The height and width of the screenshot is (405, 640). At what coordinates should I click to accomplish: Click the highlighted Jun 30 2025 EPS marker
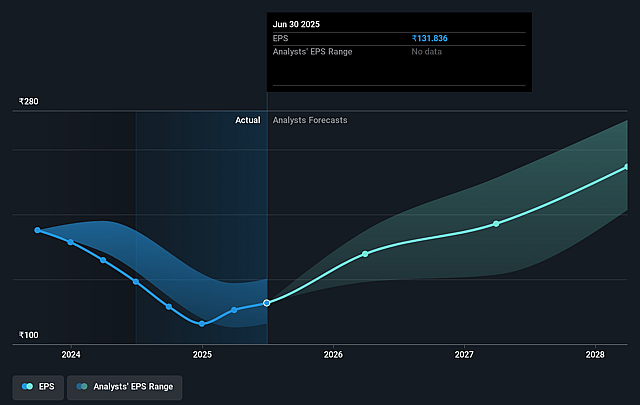(267, 302)
